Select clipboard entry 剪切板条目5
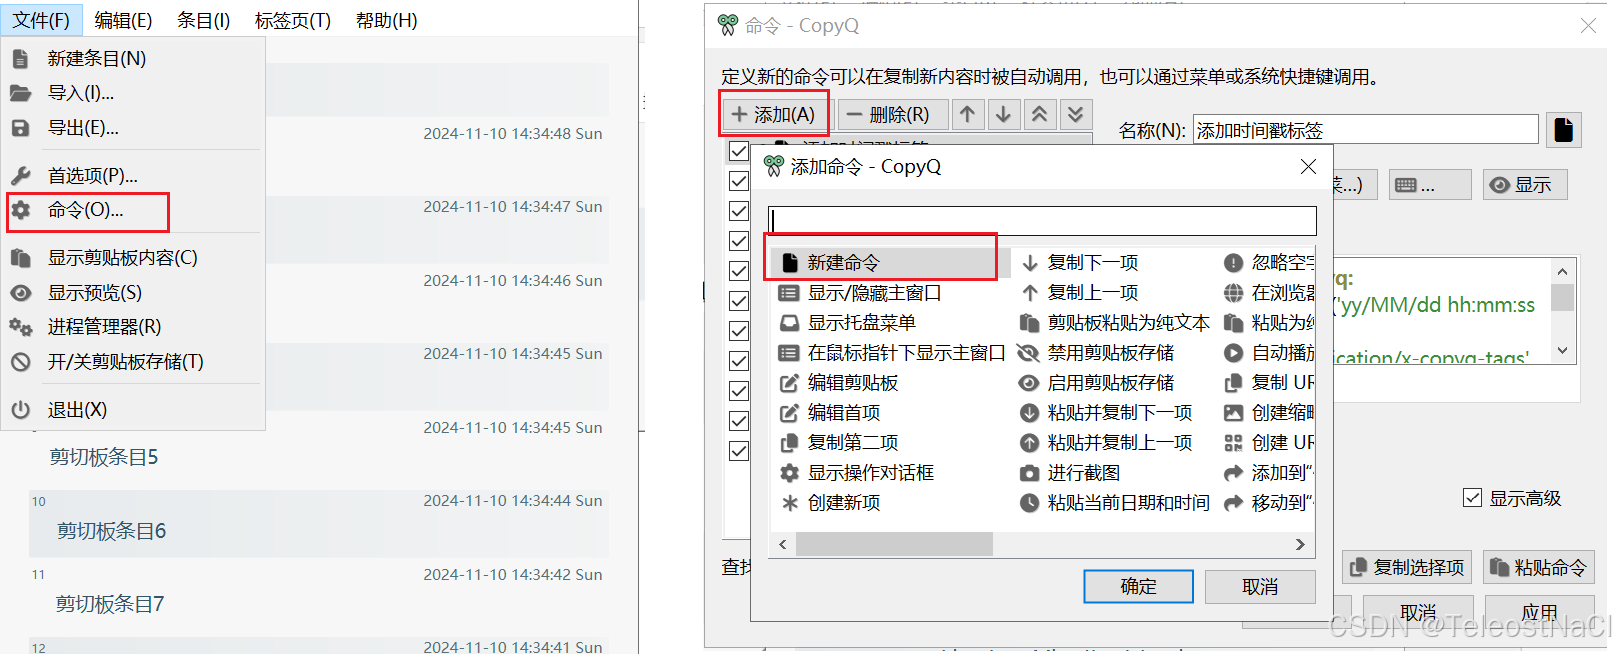 (318, 450)
